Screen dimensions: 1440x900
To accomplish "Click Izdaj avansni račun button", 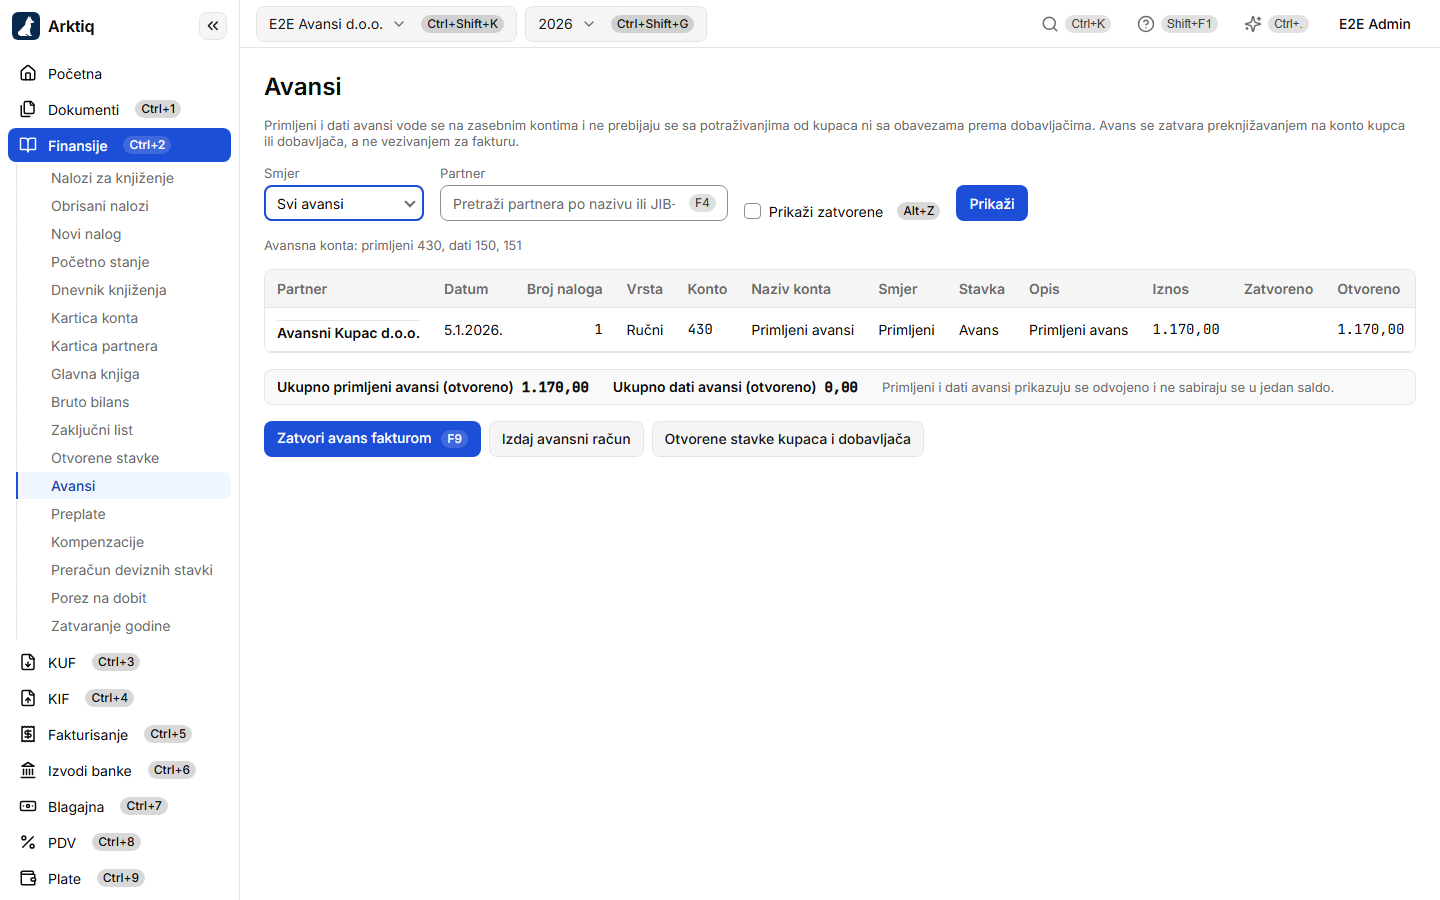I will [566, 439].
